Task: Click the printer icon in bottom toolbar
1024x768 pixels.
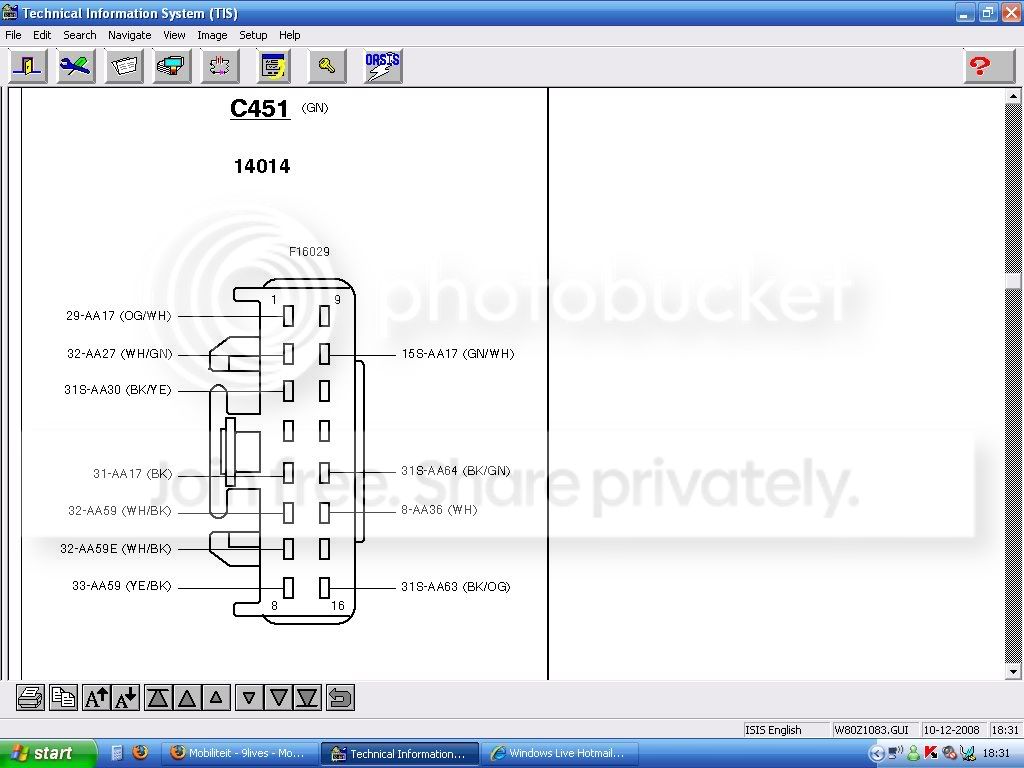Action: tap(31, 698)
